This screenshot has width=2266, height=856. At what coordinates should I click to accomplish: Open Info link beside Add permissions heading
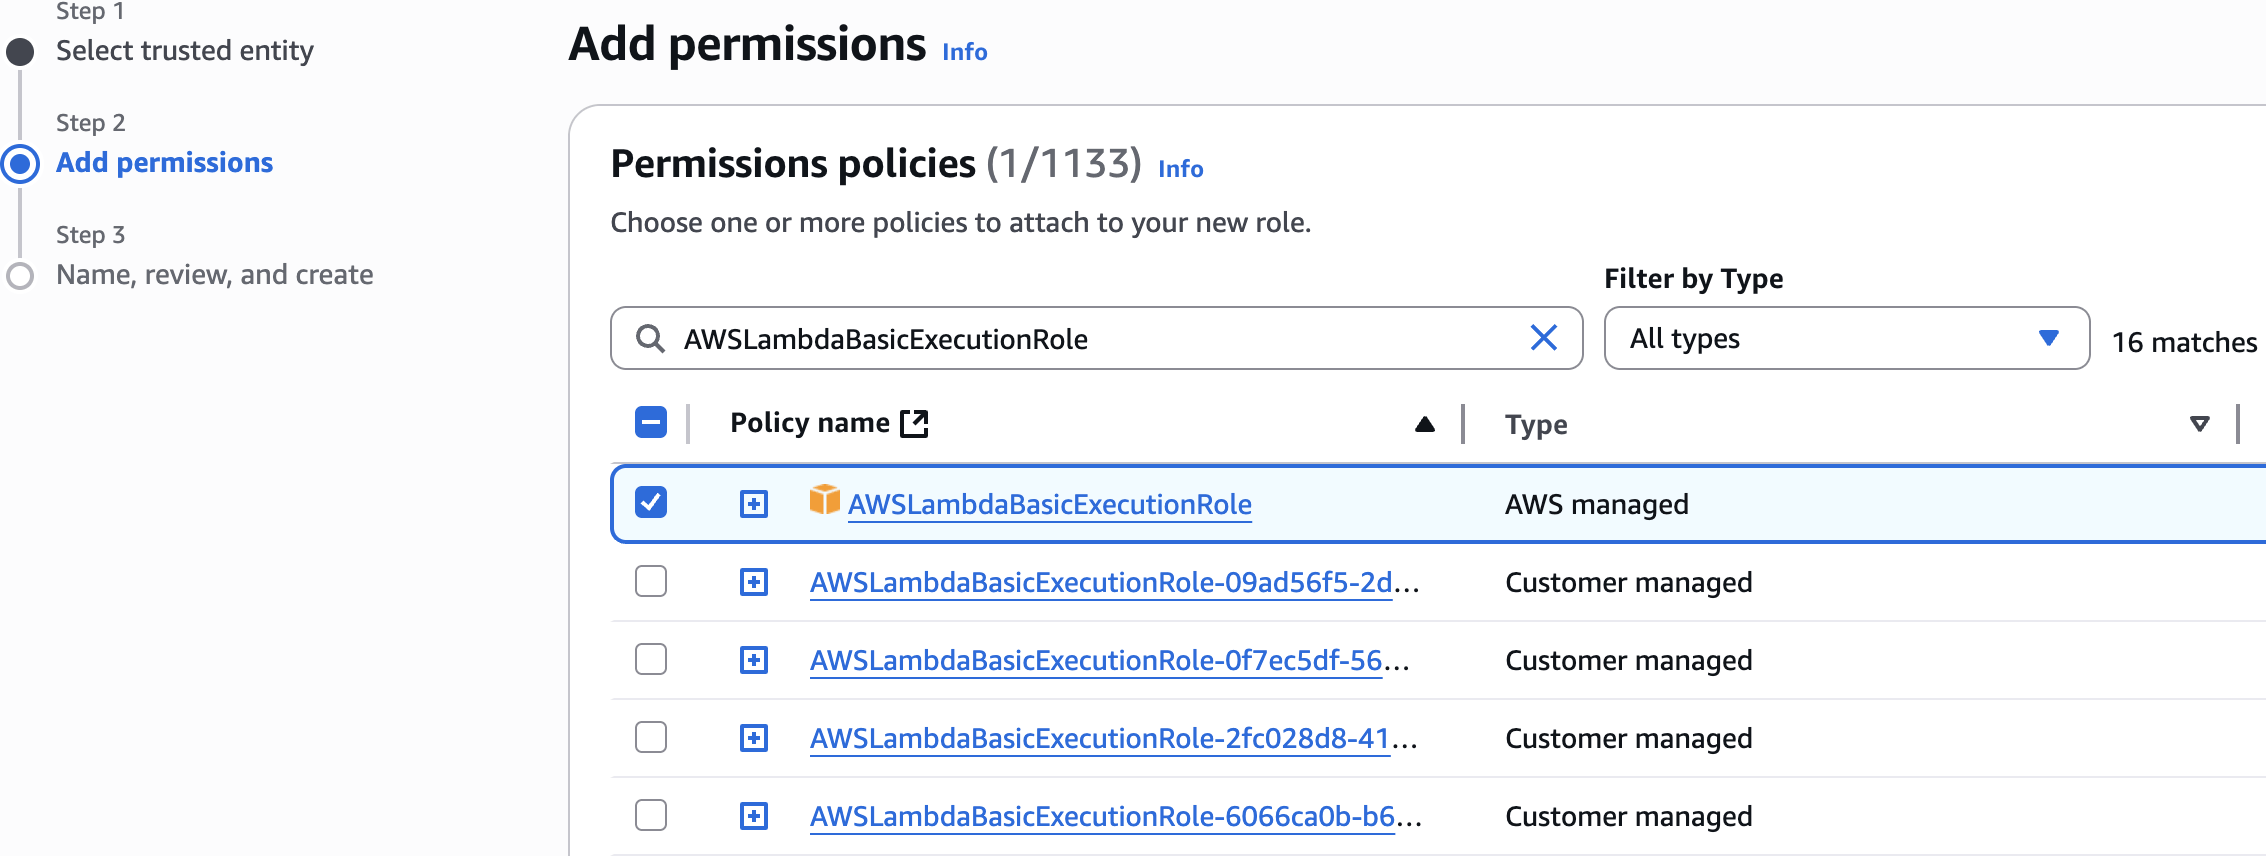point(964,52)
